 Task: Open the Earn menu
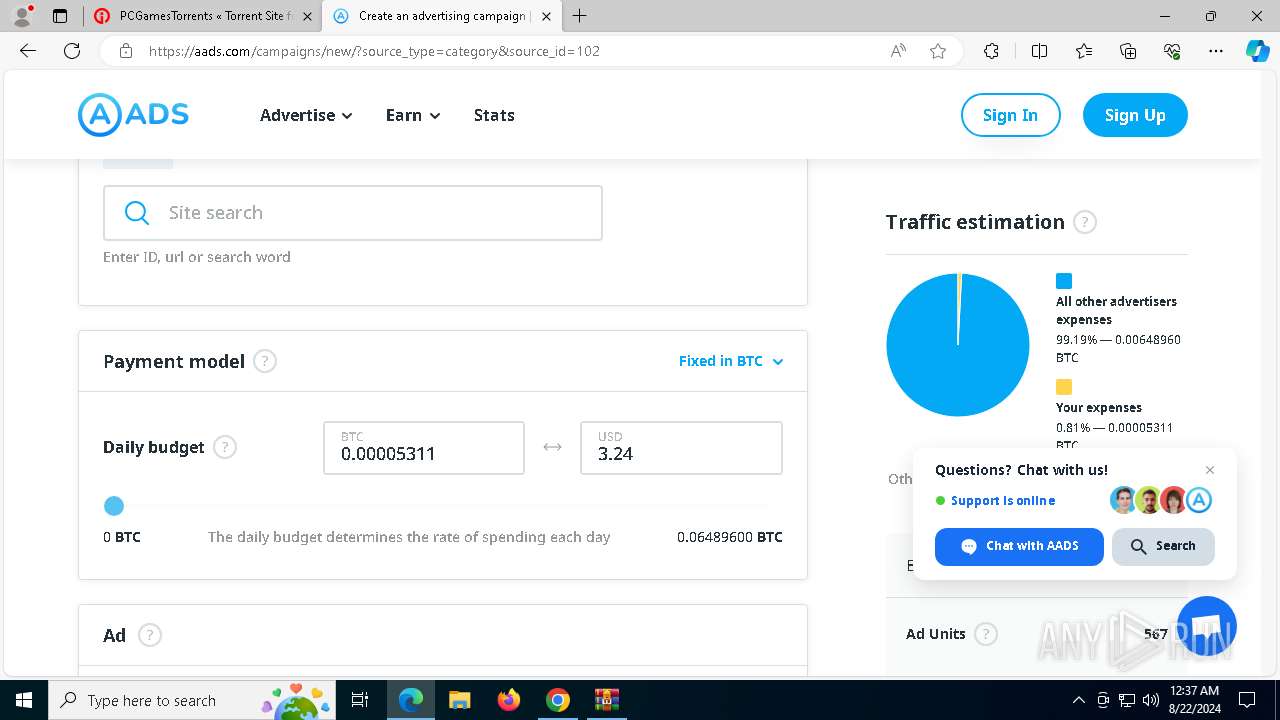click(x=413, y=115)
